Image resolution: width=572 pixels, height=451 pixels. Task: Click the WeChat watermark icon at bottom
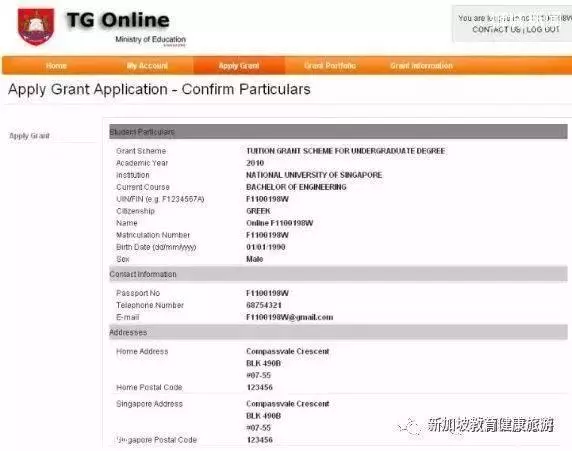[410, 426]
